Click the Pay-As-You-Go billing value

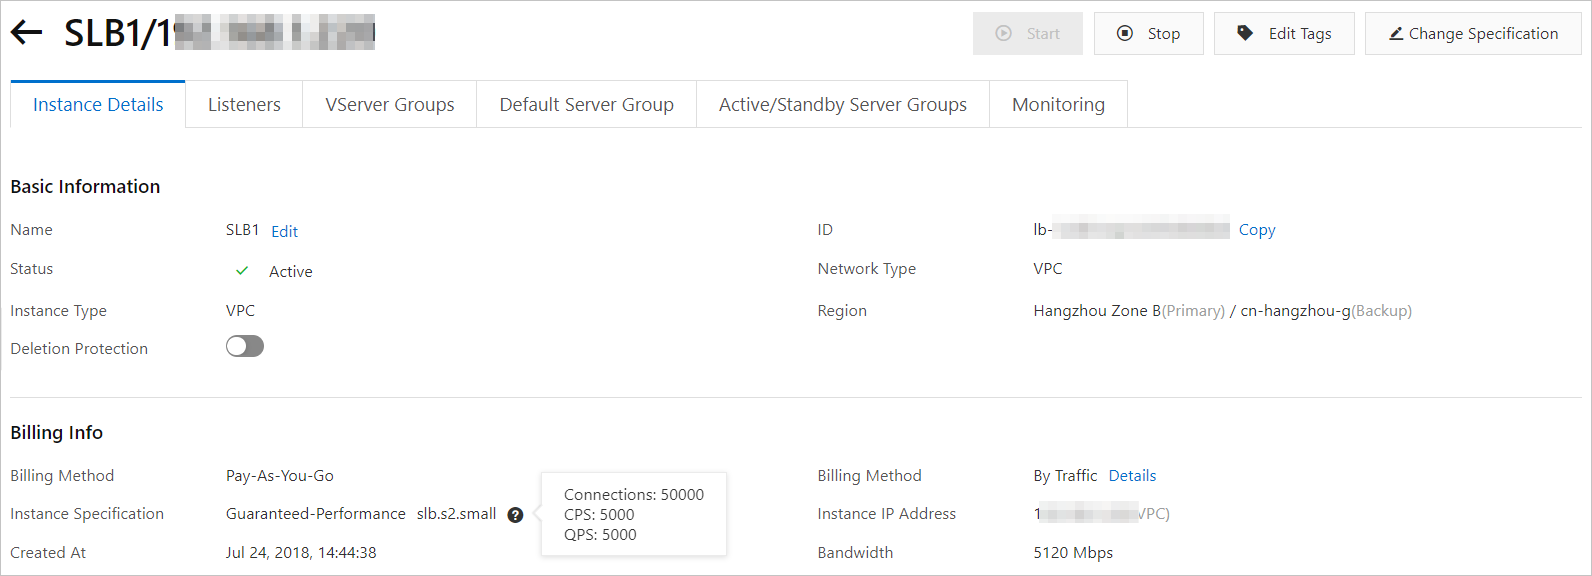[x=280, y=476]
